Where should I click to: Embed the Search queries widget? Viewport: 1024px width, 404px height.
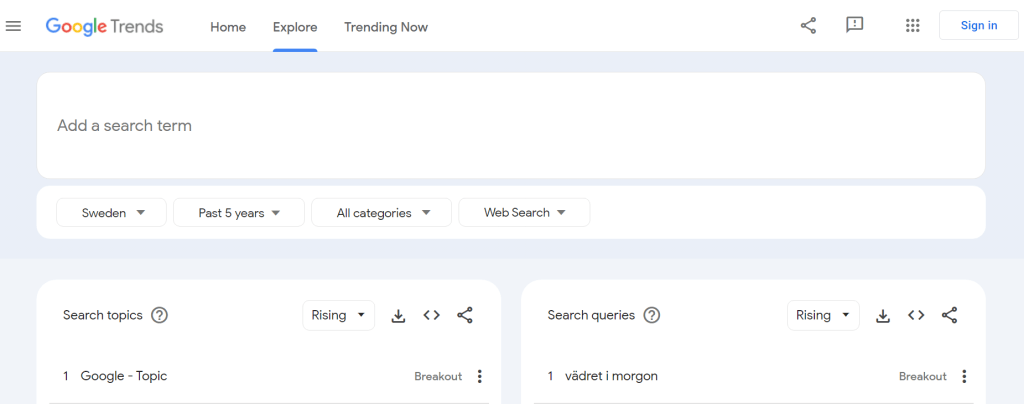(x=916, y=315)
